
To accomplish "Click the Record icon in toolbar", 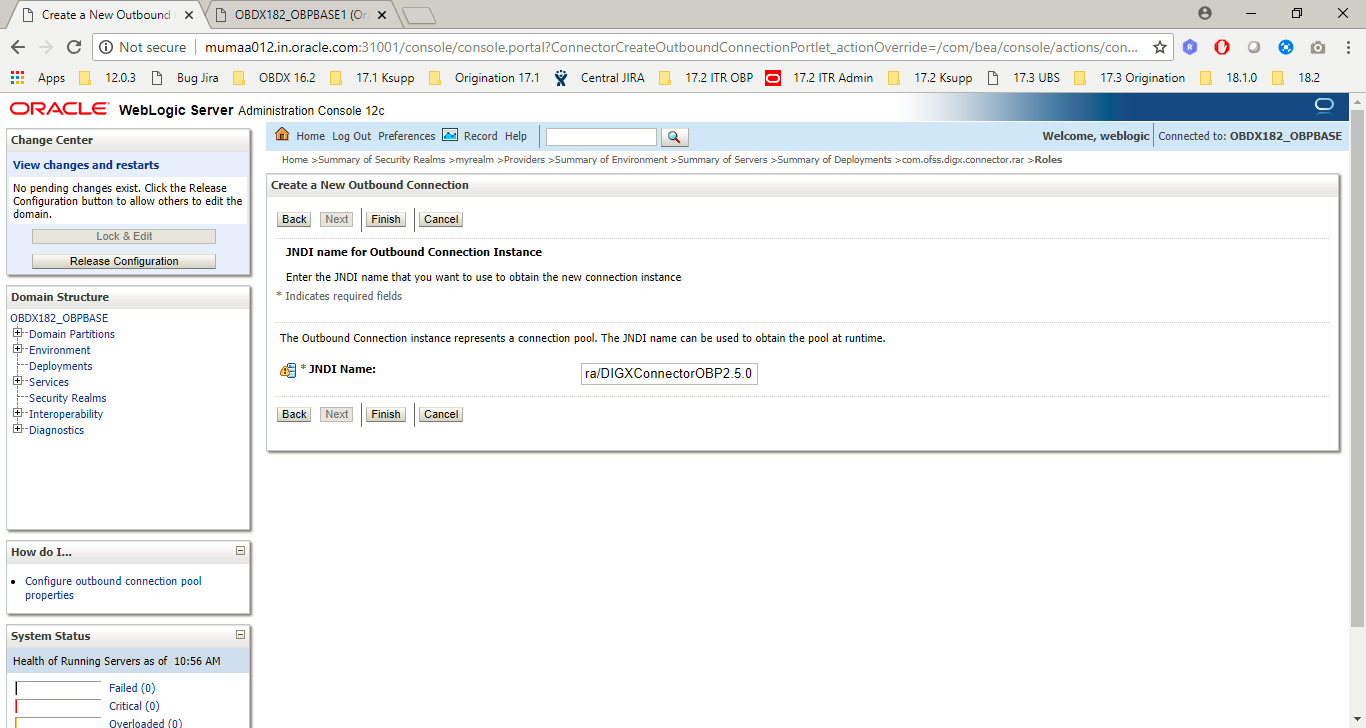I will pos(450,135).
